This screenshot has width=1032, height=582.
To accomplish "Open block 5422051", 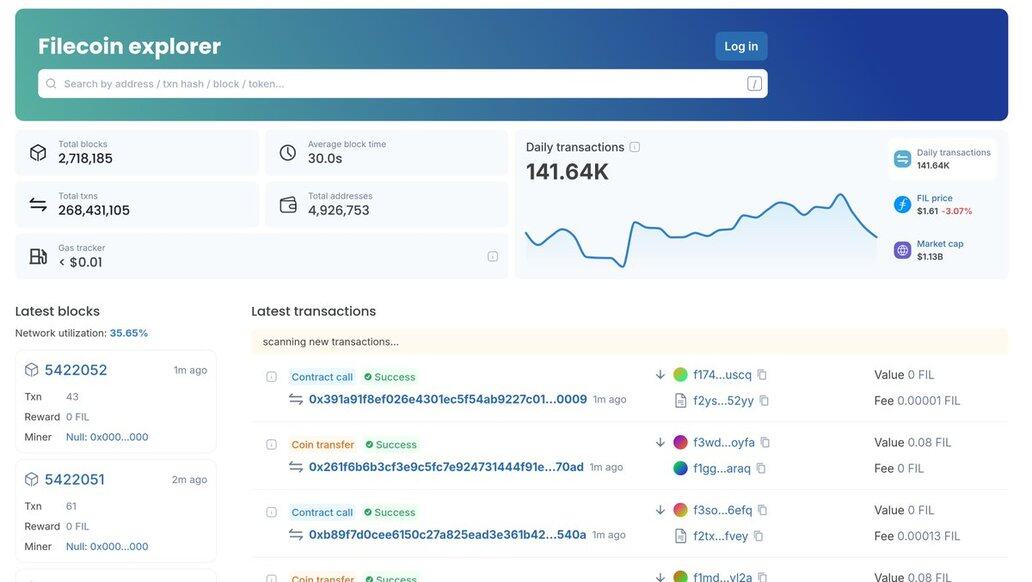I will pyautogui.click(x=74, y=480).
